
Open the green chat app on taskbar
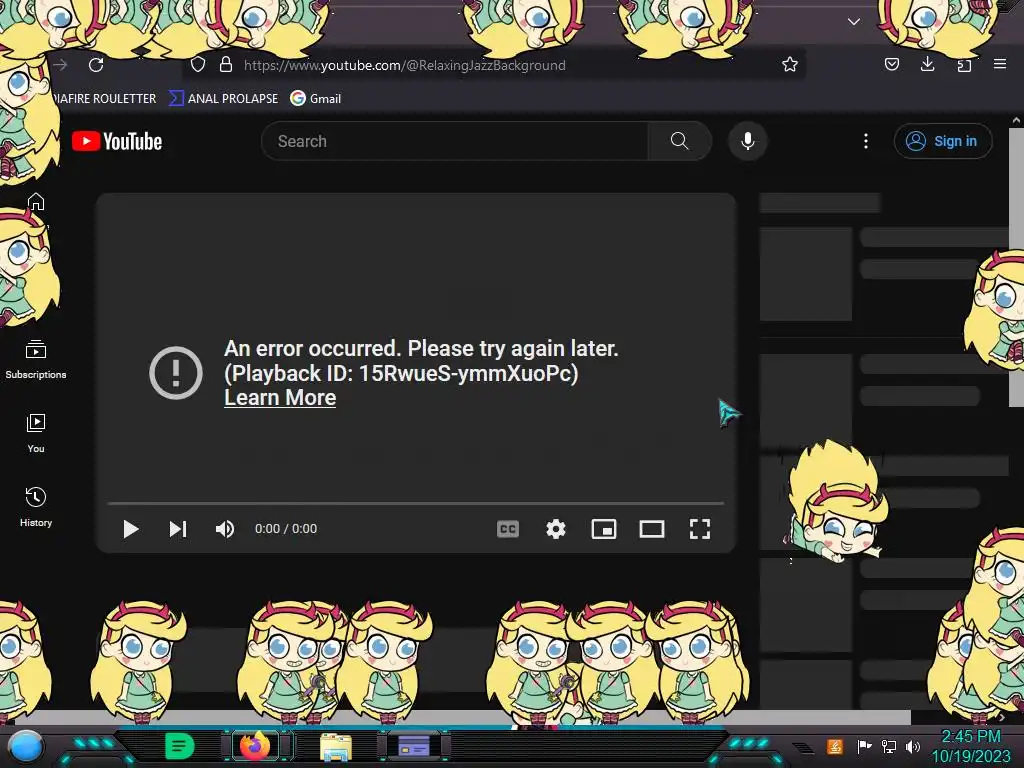[x=179, y=745]
